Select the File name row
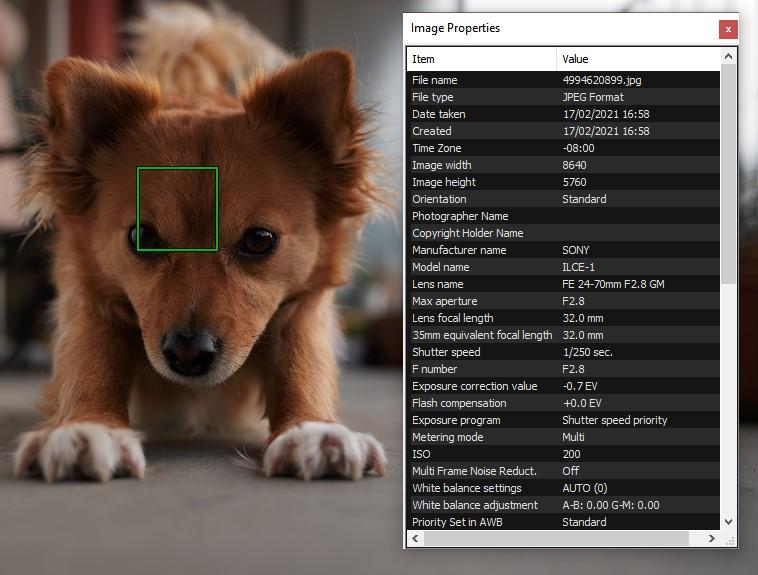The image size is (758, 575). pyautogui.click(x=564, y=80)
